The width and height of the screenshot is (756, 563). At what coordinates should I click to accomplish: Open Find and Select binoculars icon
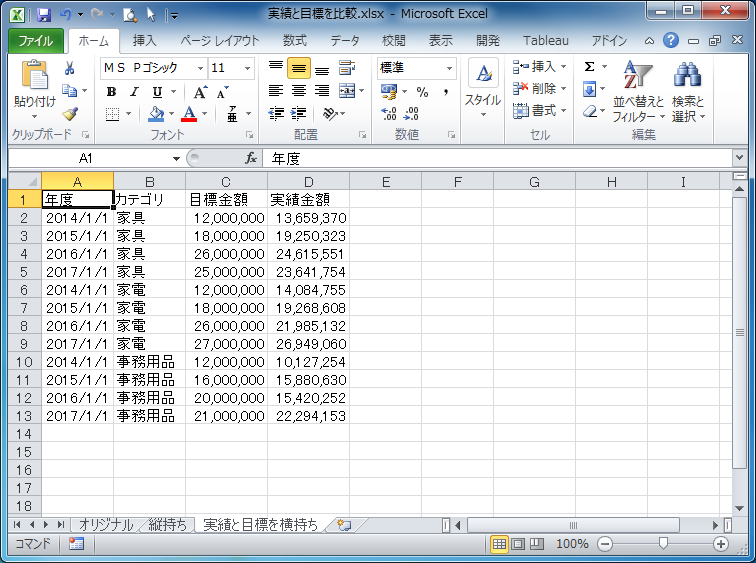[687, 90]
